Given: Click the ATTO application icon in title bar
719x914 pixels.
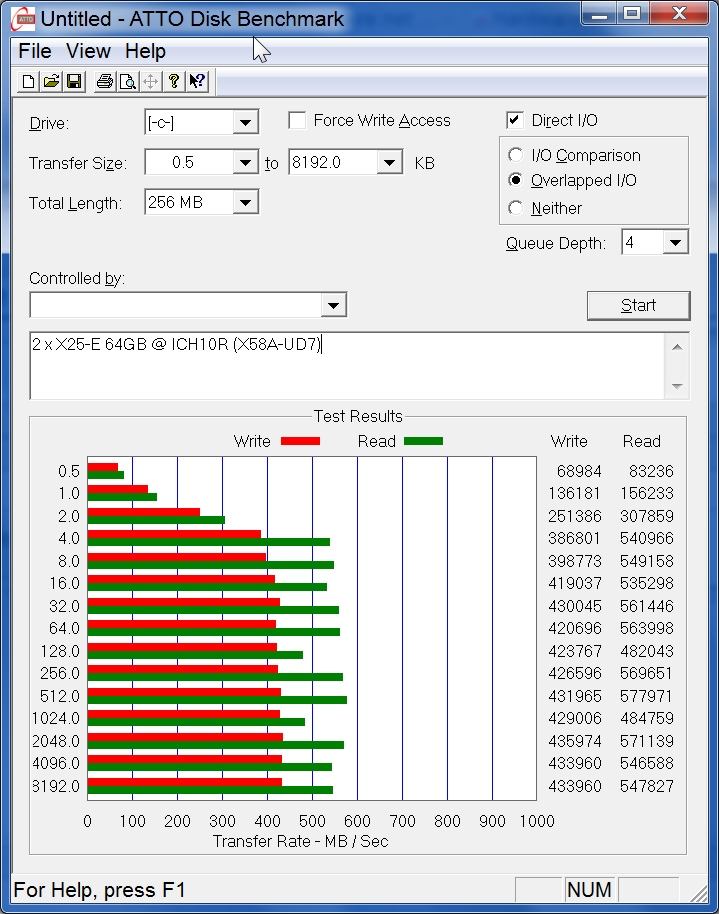Looking at the screenshot, I should (x=24, y=19).
